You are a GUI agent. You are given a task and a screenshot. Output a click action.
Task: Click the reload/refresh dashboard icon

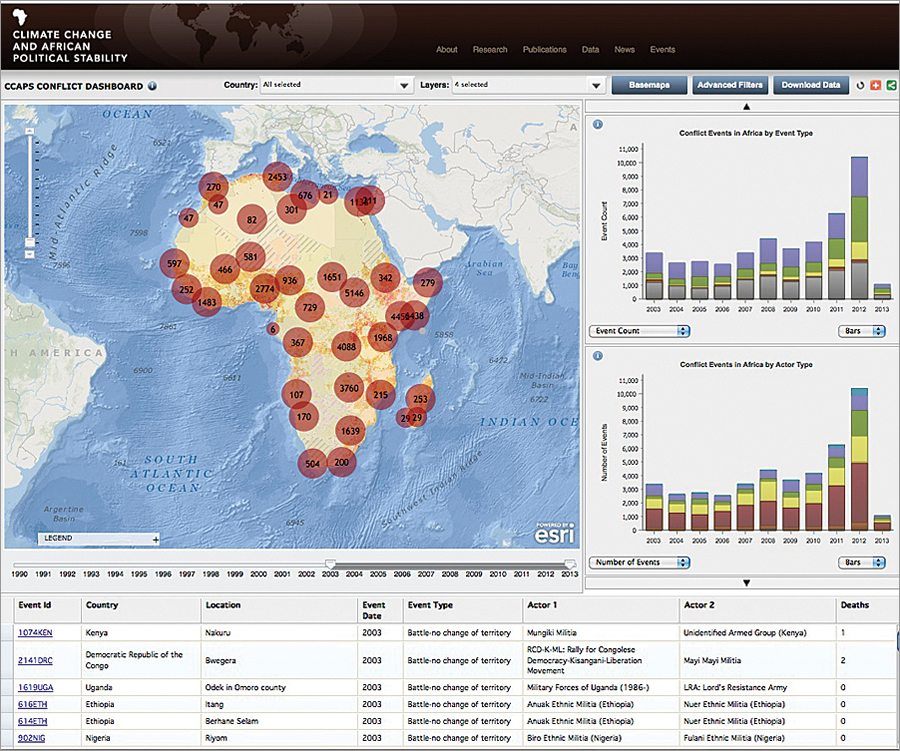pos(860,85)
